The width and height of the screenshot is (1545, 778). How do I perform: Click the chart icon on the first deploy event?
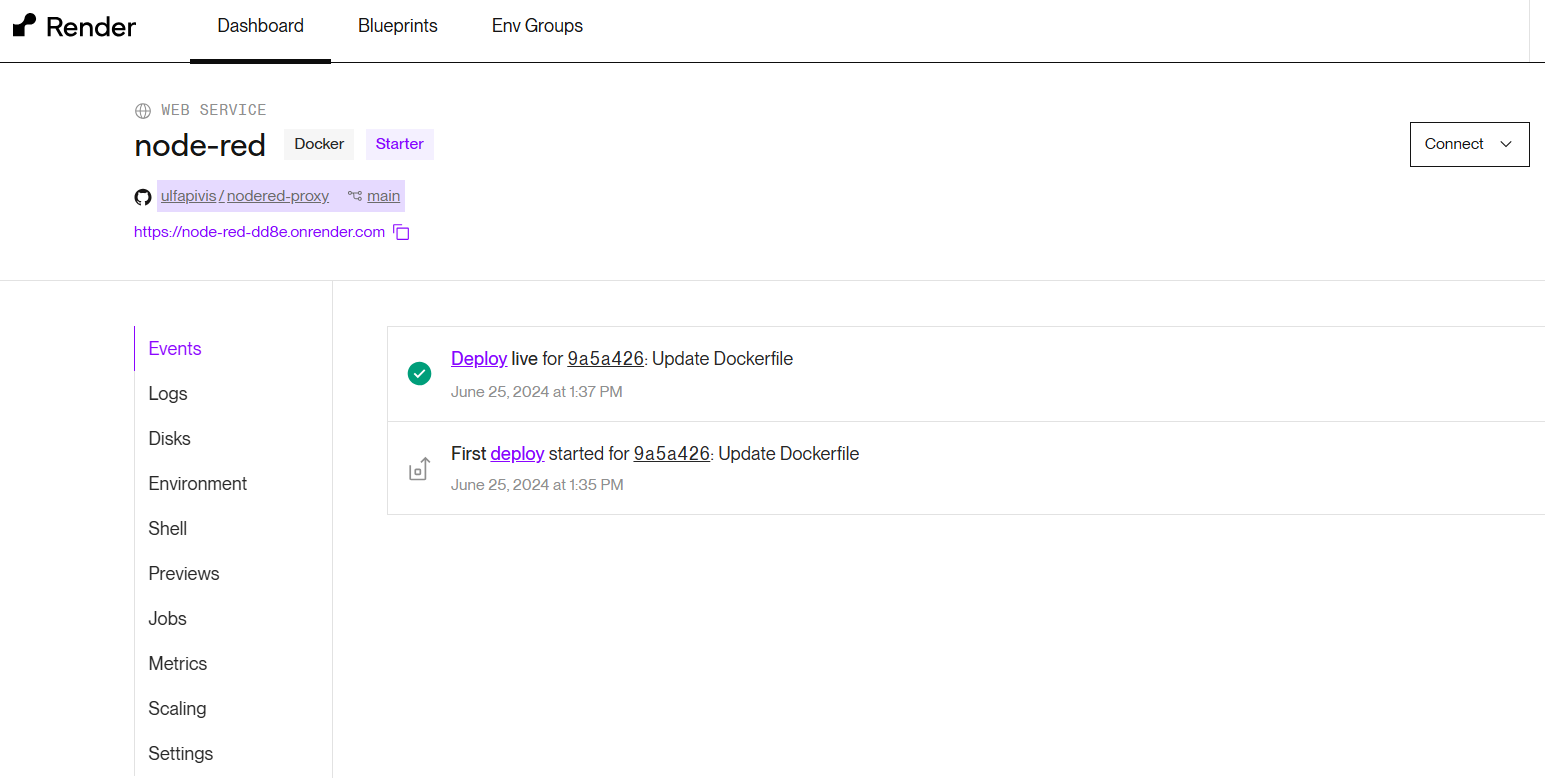click(419, 467)
